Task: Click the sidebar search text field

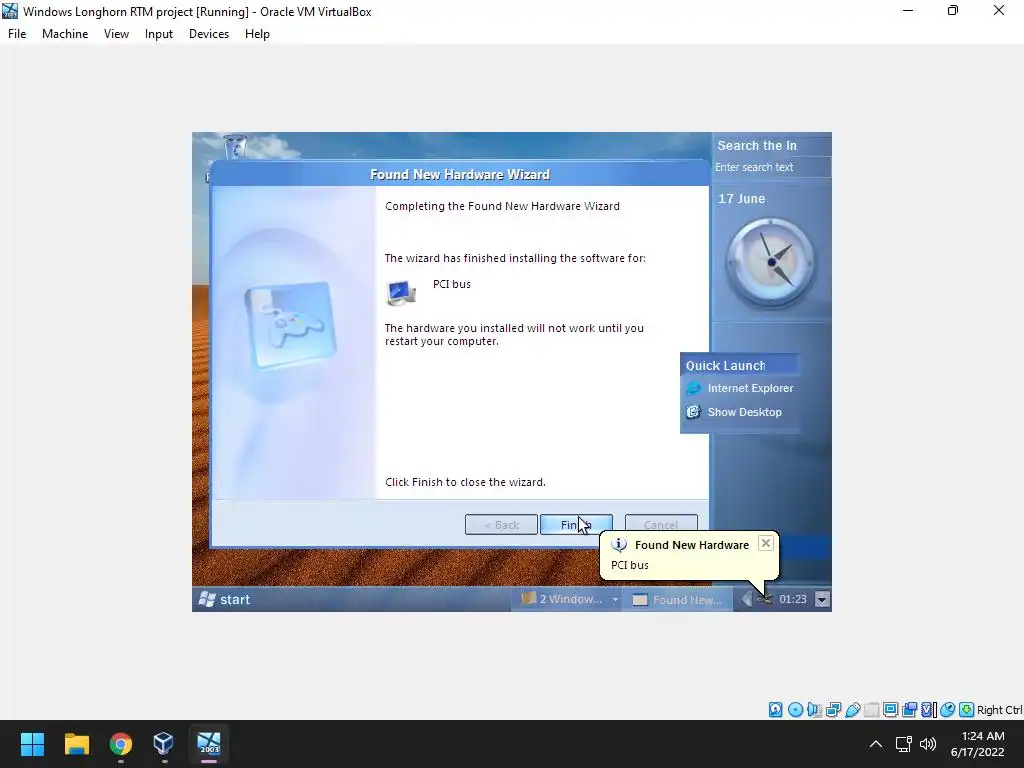Action: coord(771,167)
